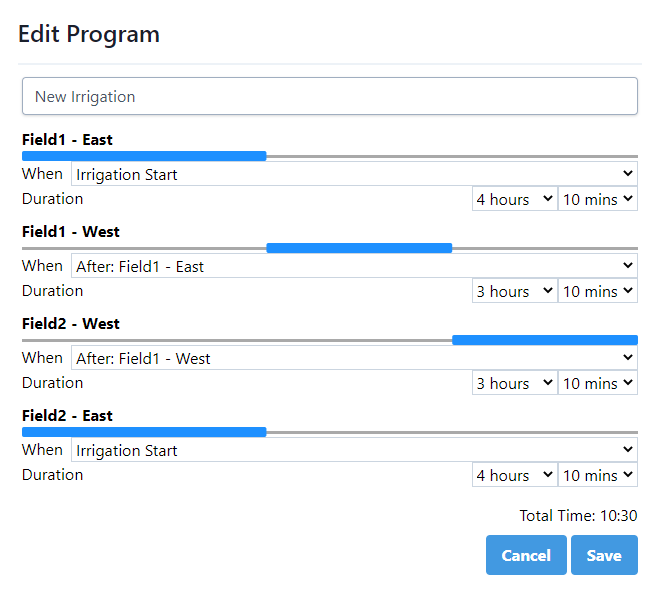Click the Field2 - West timeline bar
The image size is (660, 600).
pyautogui.click(x=545, y=340)
